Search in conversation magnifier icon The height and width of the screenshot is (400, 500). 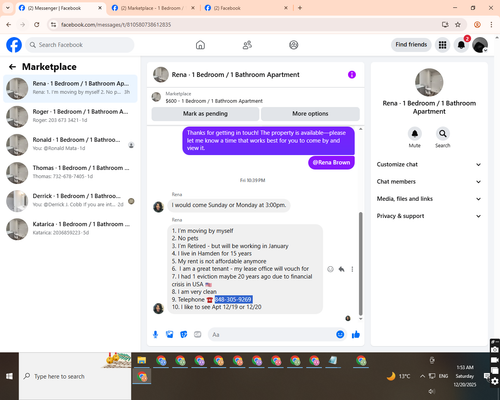tap(443, 134)
